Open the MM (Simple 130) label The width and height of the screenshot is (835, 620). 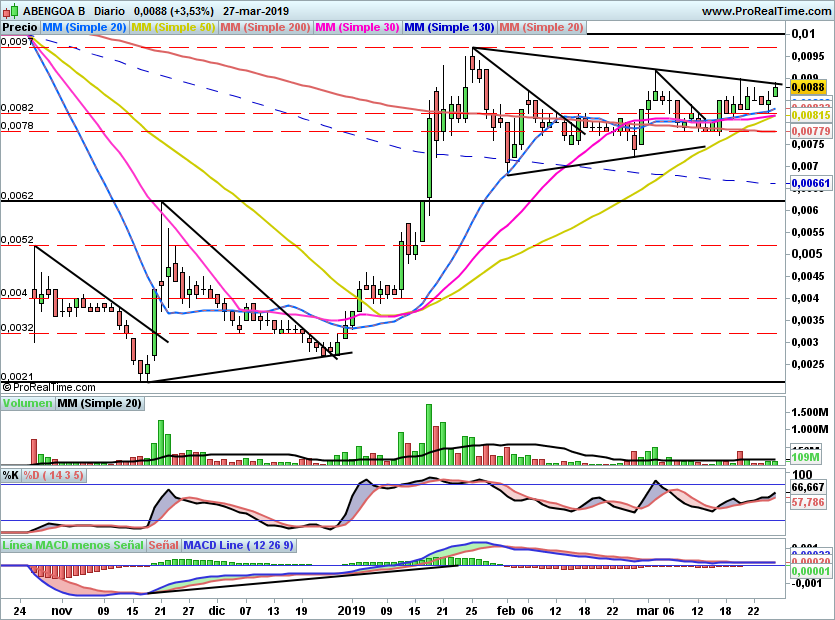tap(449, 27)
